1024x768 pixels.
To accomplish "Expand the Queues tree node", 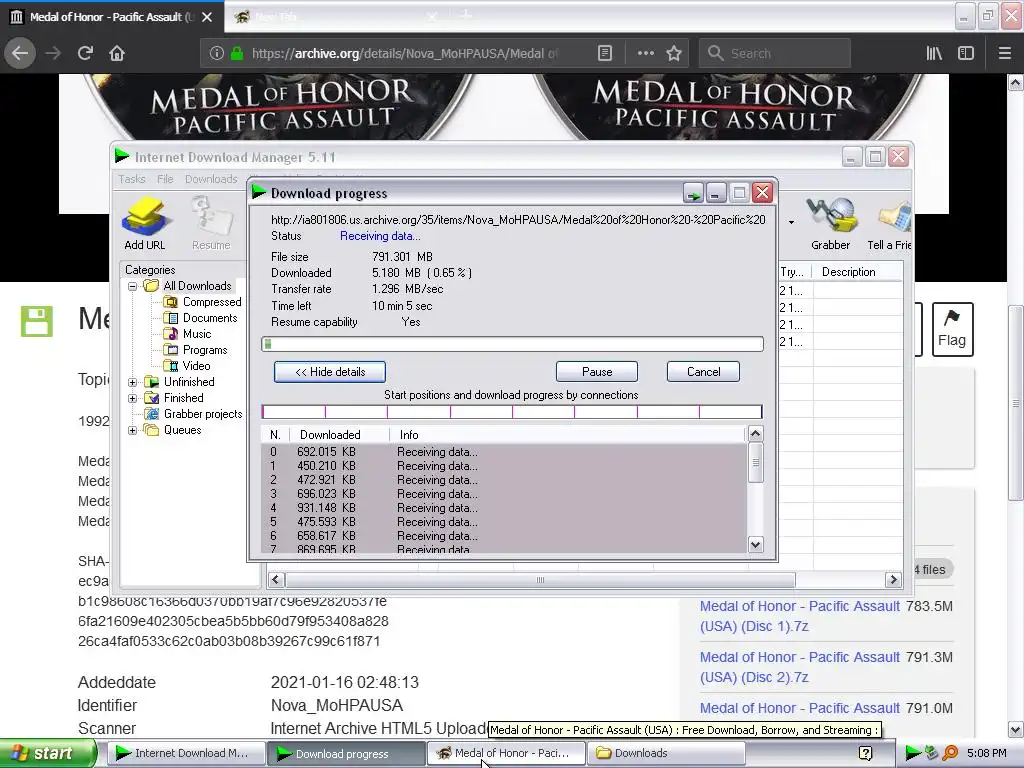I will click(x=133, y=430).
